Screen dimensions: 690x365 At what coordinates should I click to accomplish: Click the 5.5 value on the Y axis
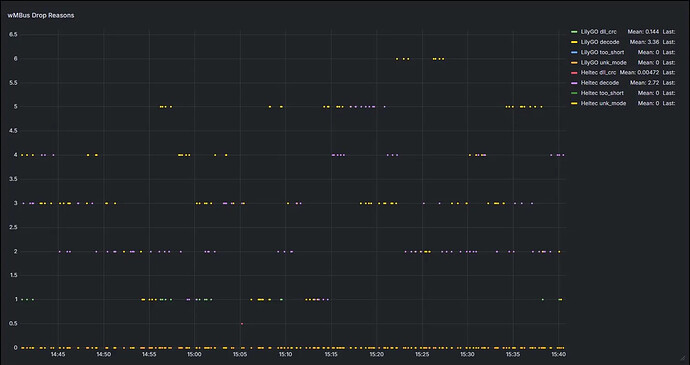point(13,83)
